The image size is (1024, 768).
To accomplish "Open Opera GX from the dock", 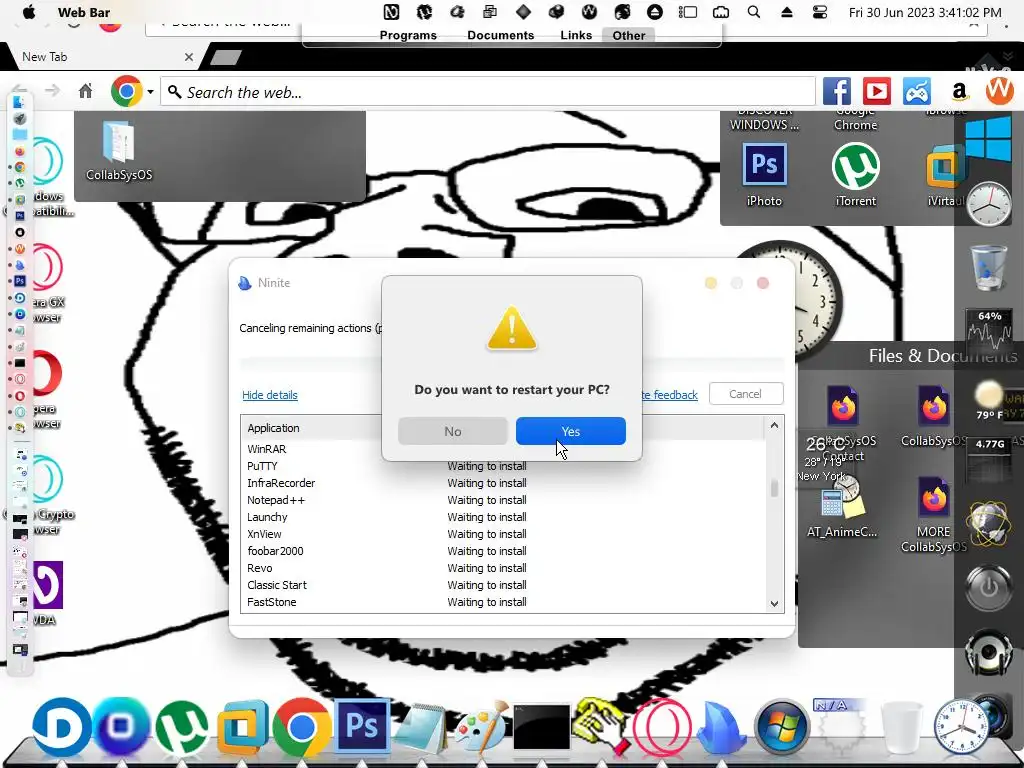I will pyautogui.click(x=662, y=728).
